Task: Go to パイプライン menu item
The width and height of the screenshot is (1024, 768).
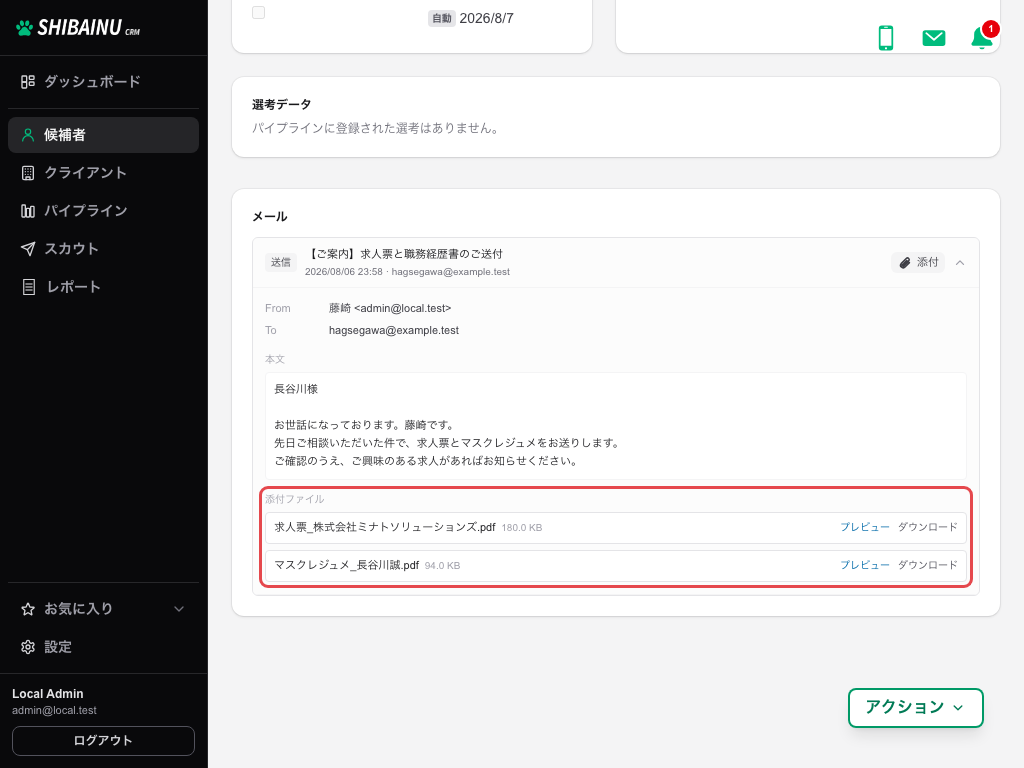Action: [x=103, y=211]
